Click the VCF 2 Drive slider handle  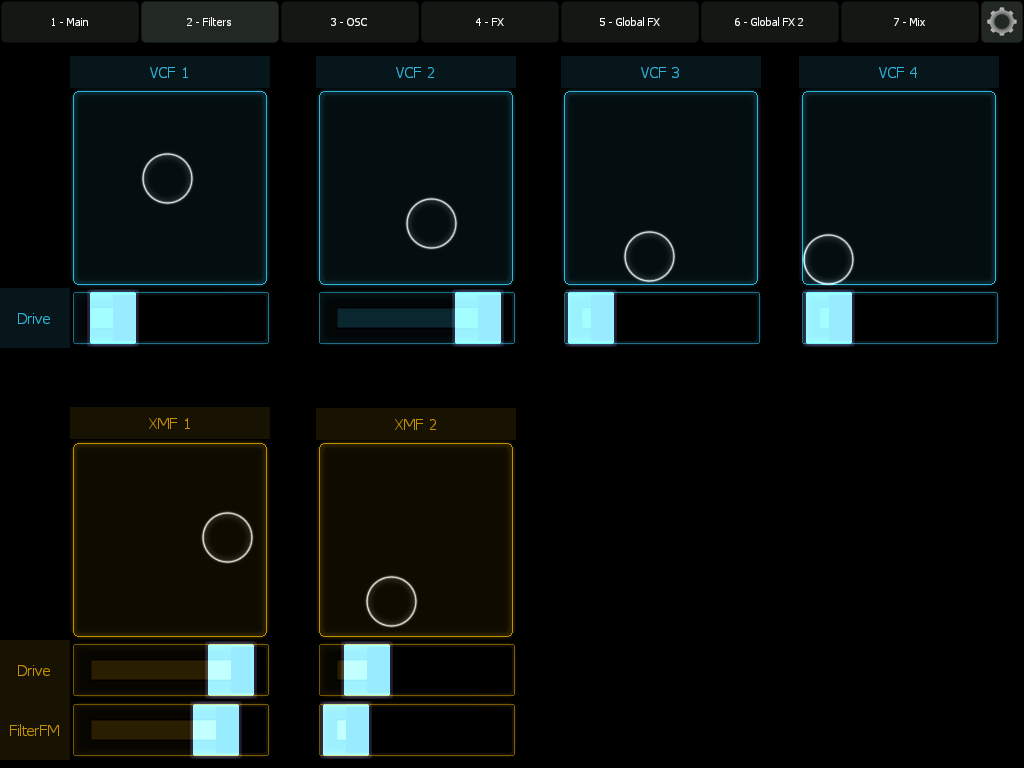pos(478,318)
